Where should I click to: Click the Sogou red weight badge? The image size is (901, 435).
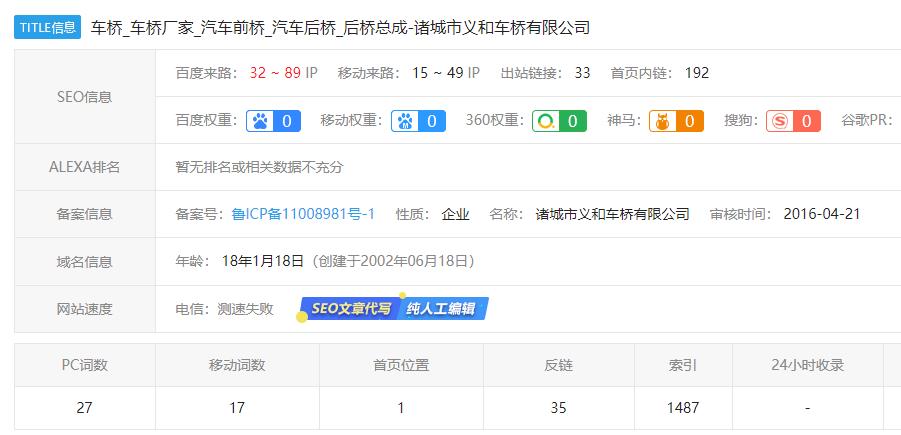(x=793, y=121)
